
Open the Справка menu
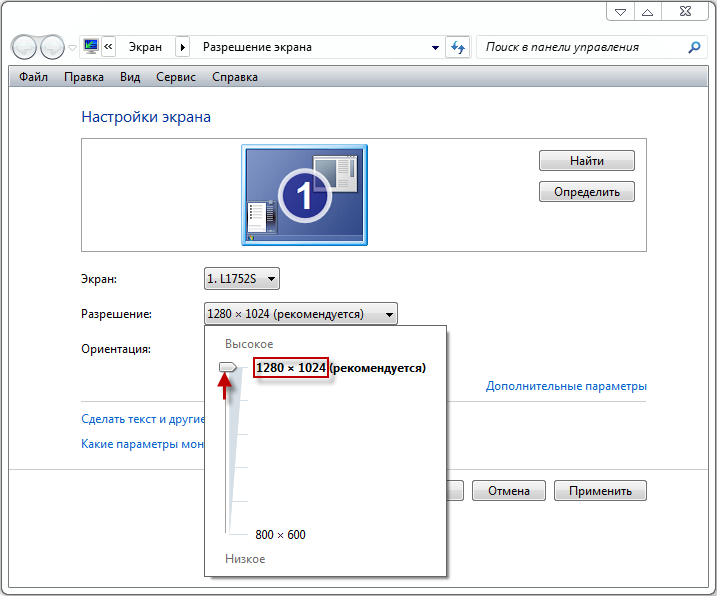click(235, 77)
